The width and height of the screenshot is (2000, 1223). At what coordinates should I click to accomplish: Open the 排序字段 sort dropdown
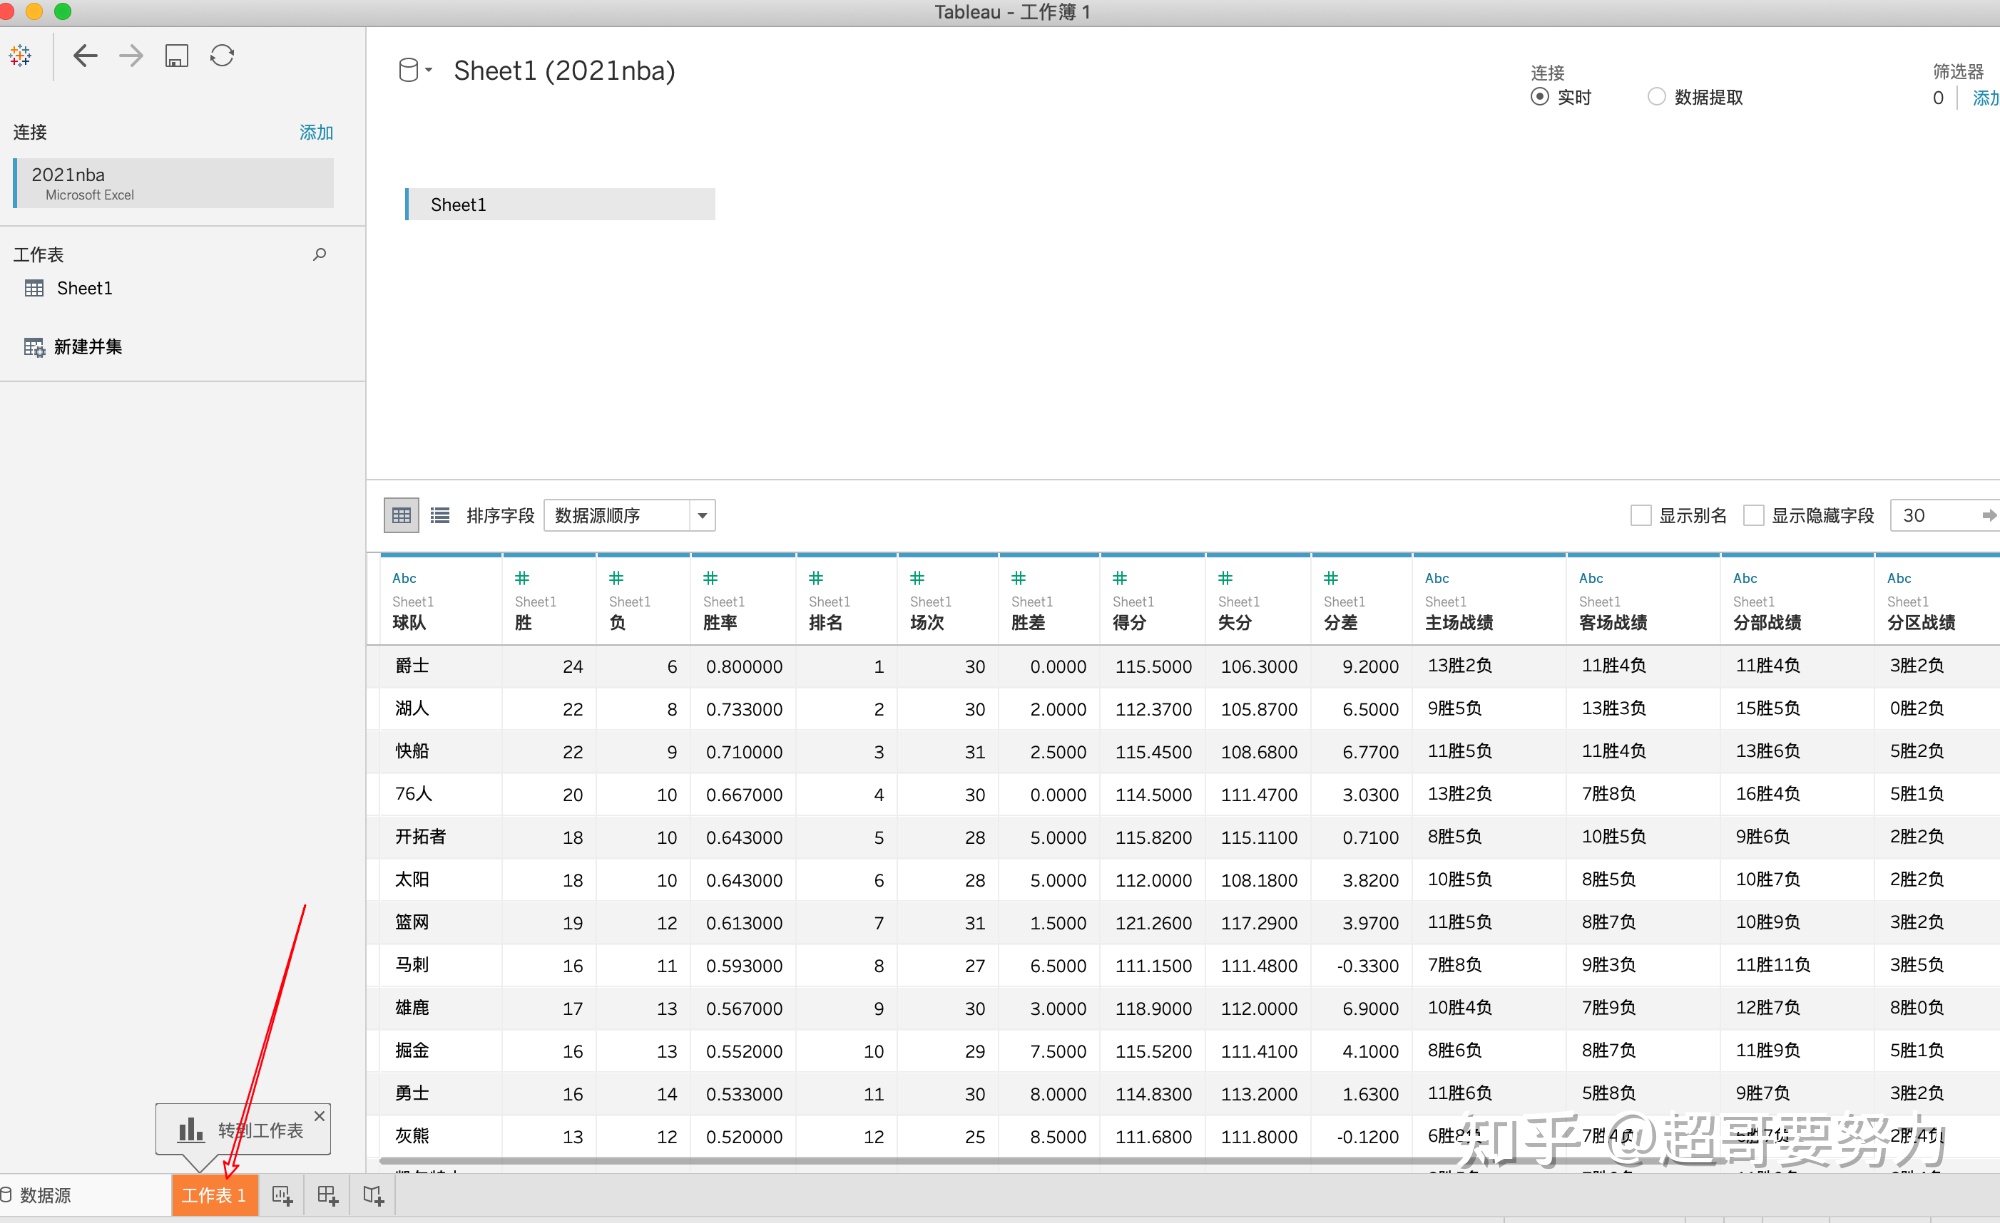point(629,515)
